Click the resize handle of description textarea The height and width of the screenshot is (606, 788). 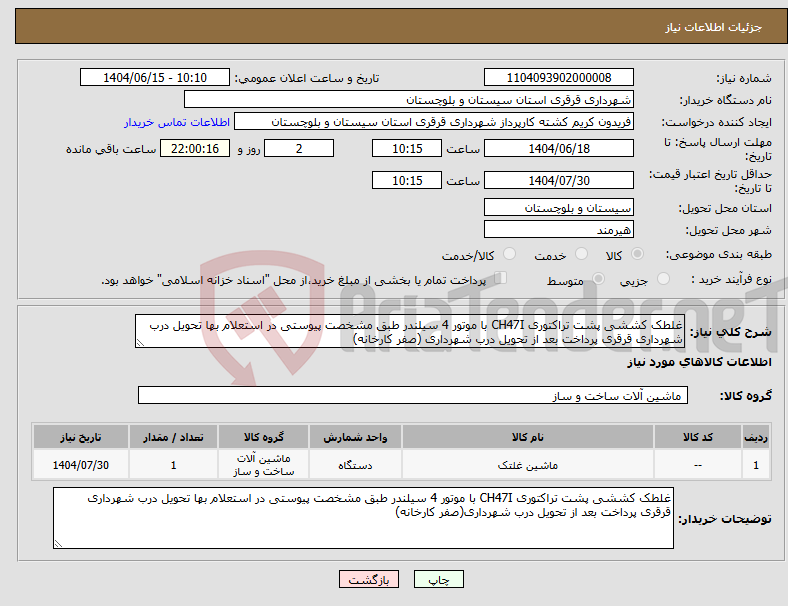[140, 343]
